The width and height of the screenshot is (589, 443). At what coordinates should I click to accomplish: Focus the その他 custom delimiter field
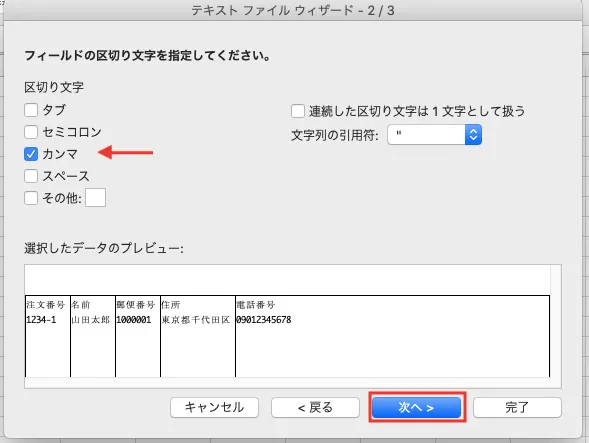tap(95, 198)
